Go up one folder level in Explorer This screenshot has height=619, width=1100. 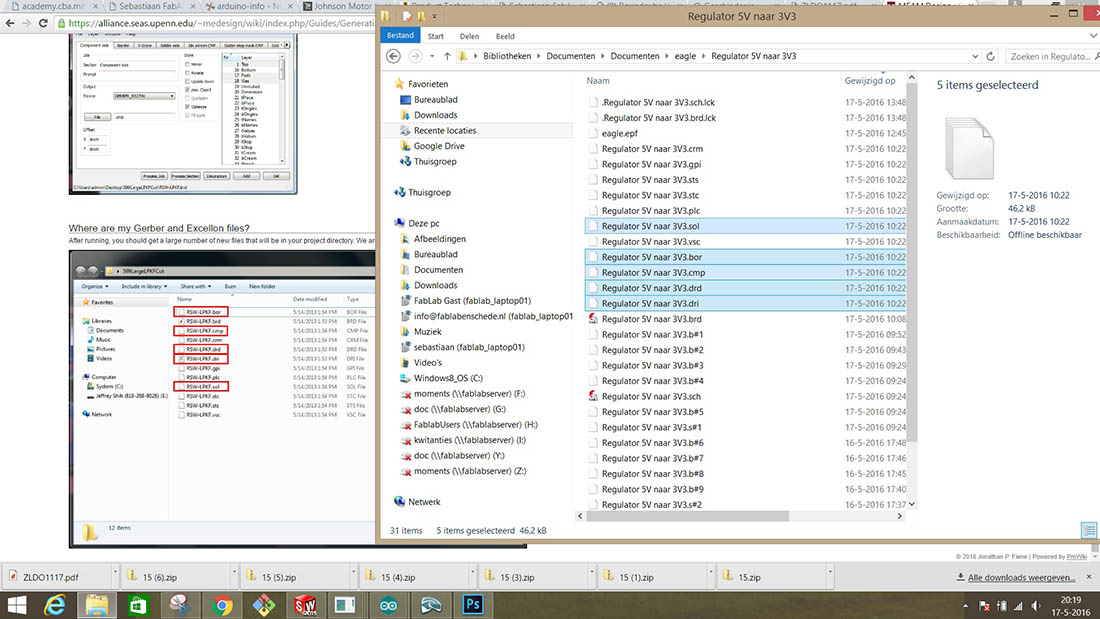pyautogui.click(x=447, y=56)
